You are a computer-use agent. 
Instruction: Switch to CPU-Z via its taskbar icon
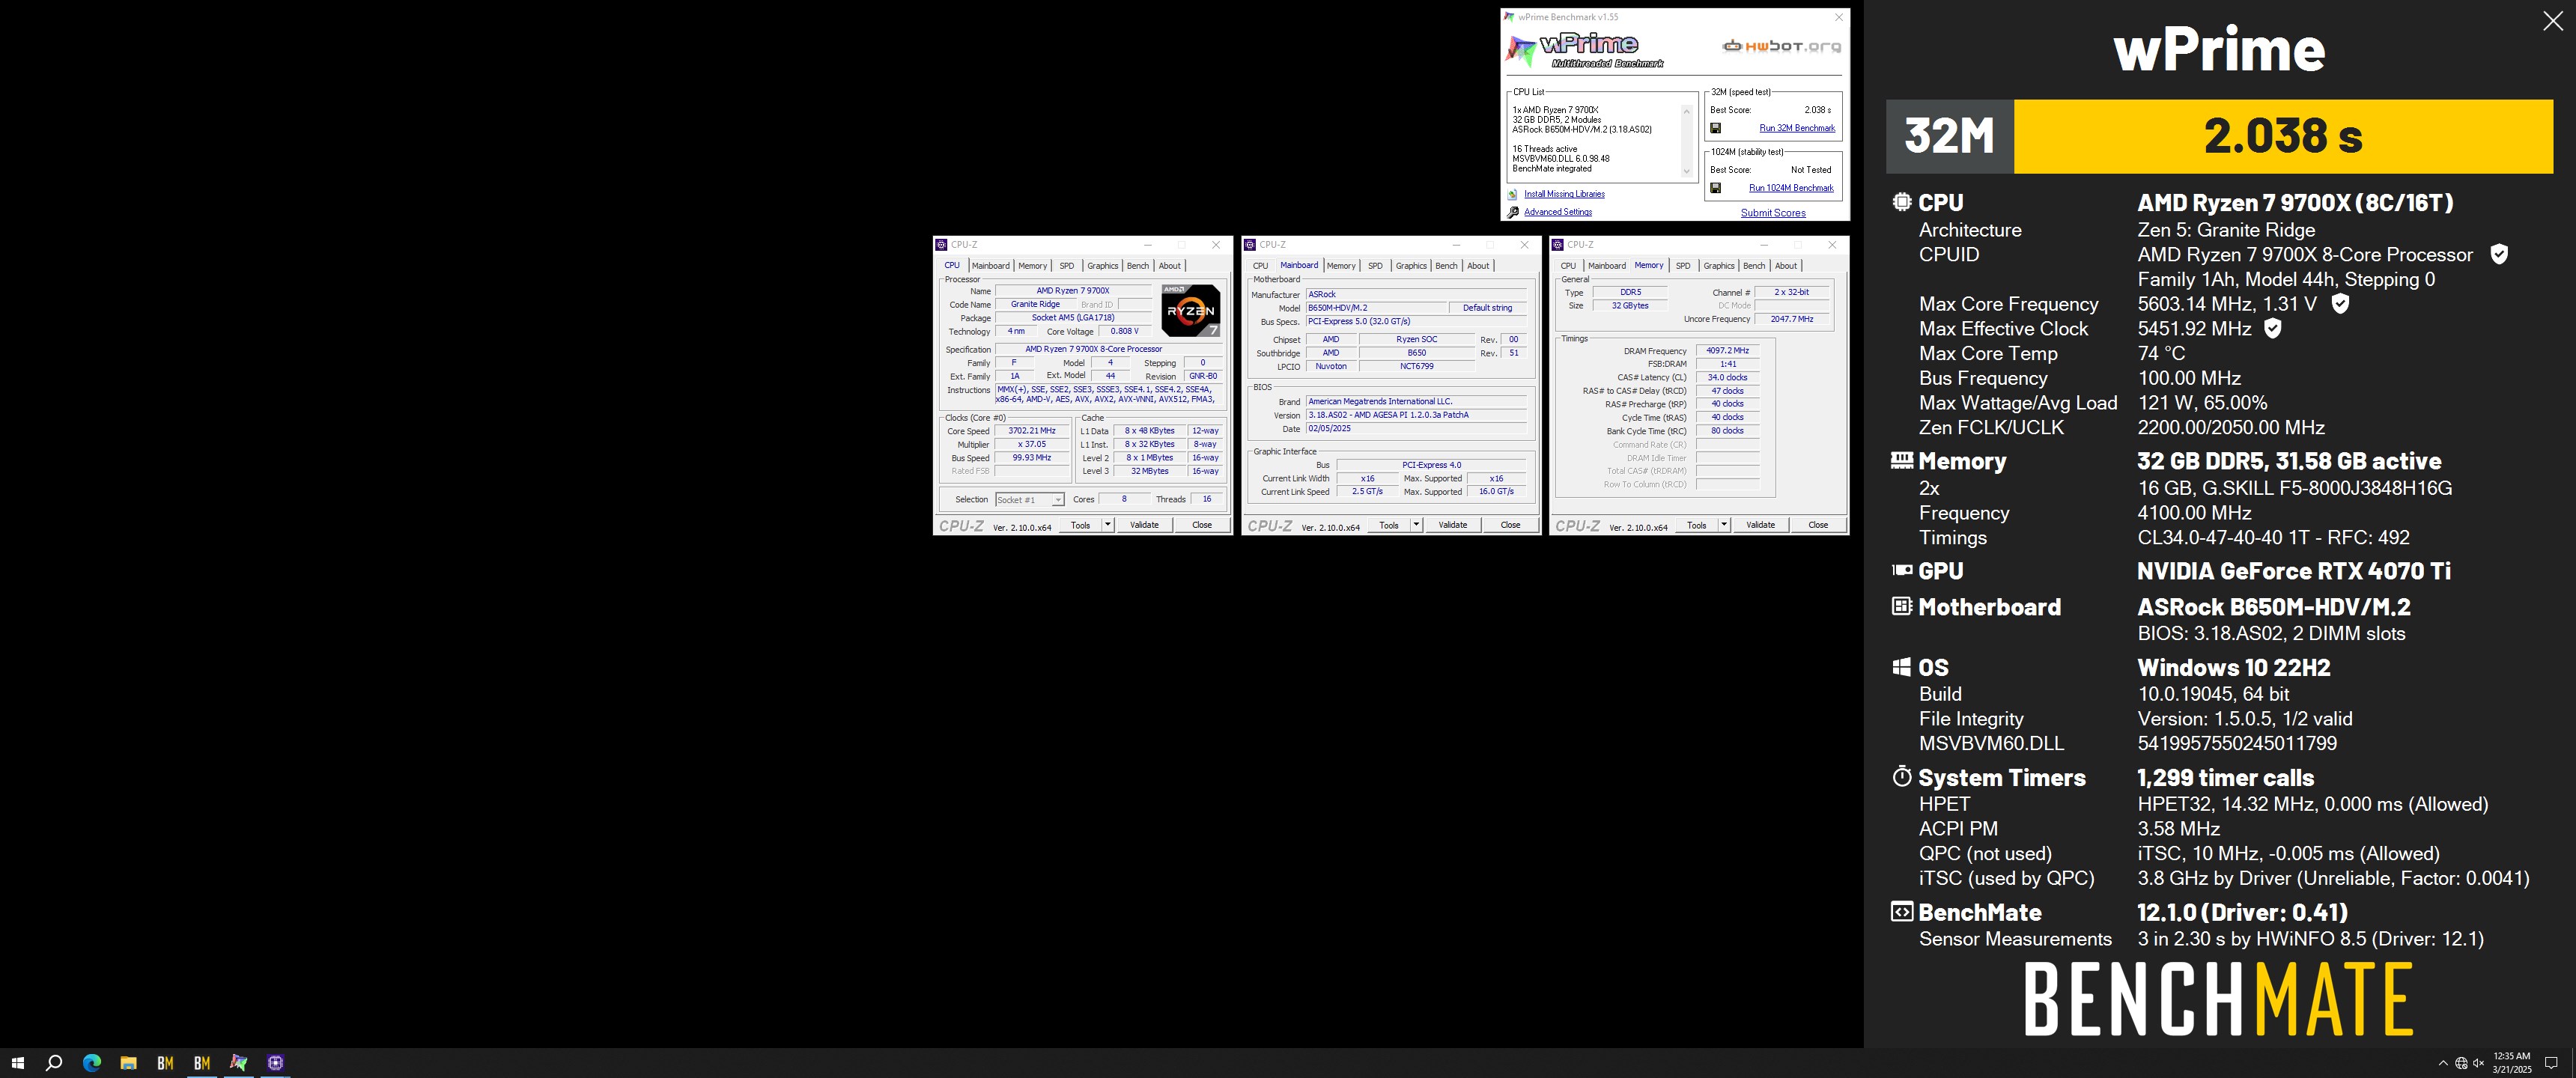(x=276, y=1062)
